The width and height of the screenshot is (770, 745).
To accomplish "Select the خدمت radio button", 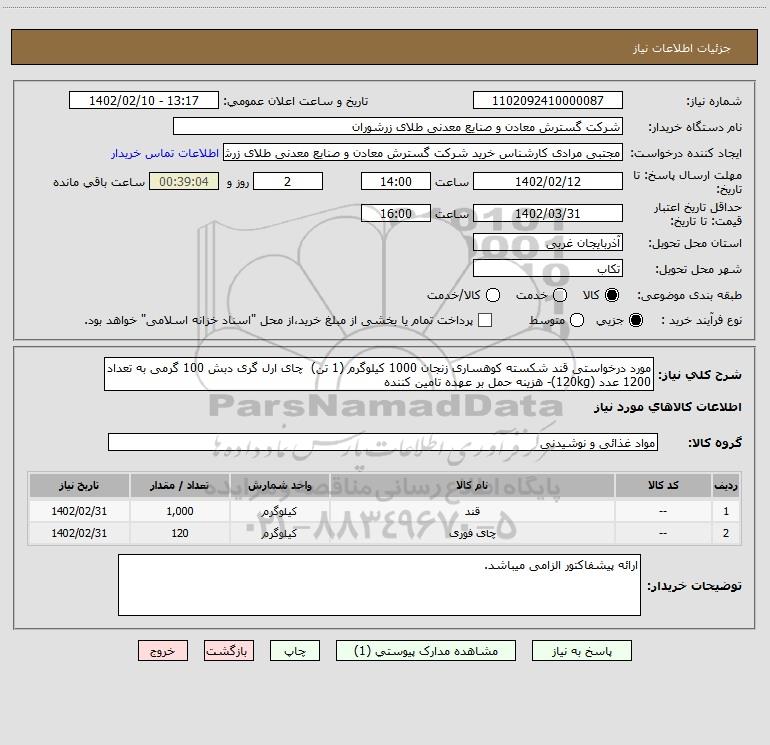I will (560, 295).
